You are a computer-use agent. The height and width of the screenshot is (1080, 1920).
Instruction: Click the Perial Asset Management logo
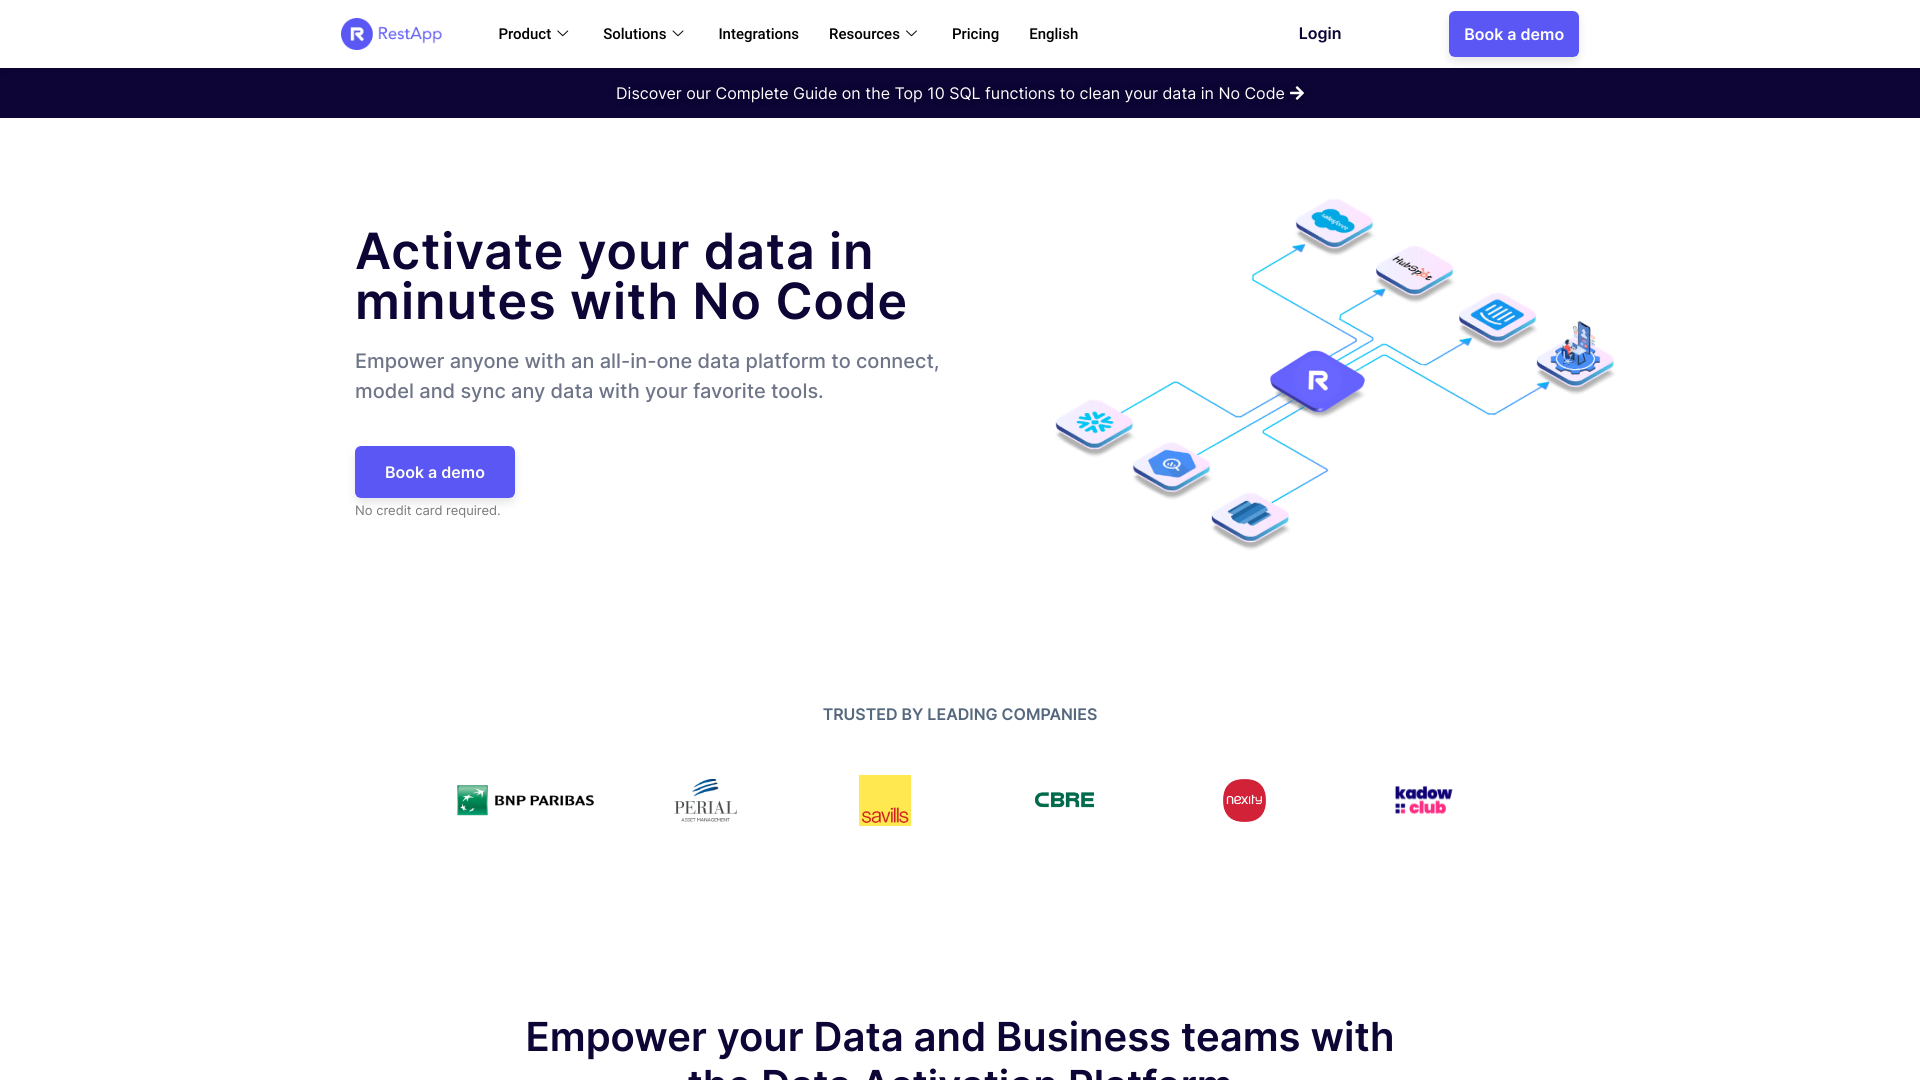click(705, 800)
